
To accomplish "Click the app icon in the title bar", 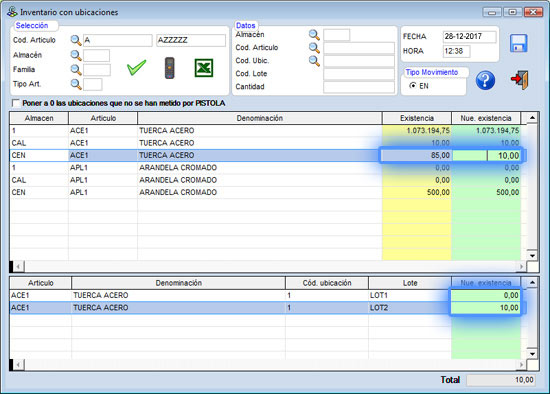I will pos(12,12).
